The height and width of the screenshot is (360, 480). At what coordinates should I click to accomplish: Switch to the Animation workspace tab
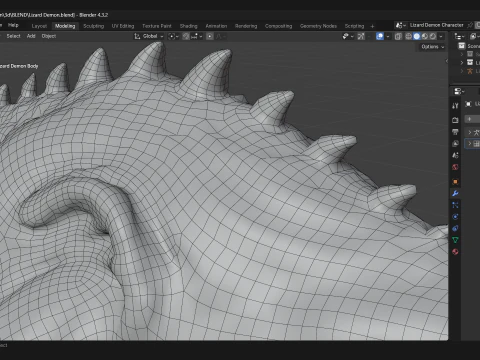click(216, 26)
